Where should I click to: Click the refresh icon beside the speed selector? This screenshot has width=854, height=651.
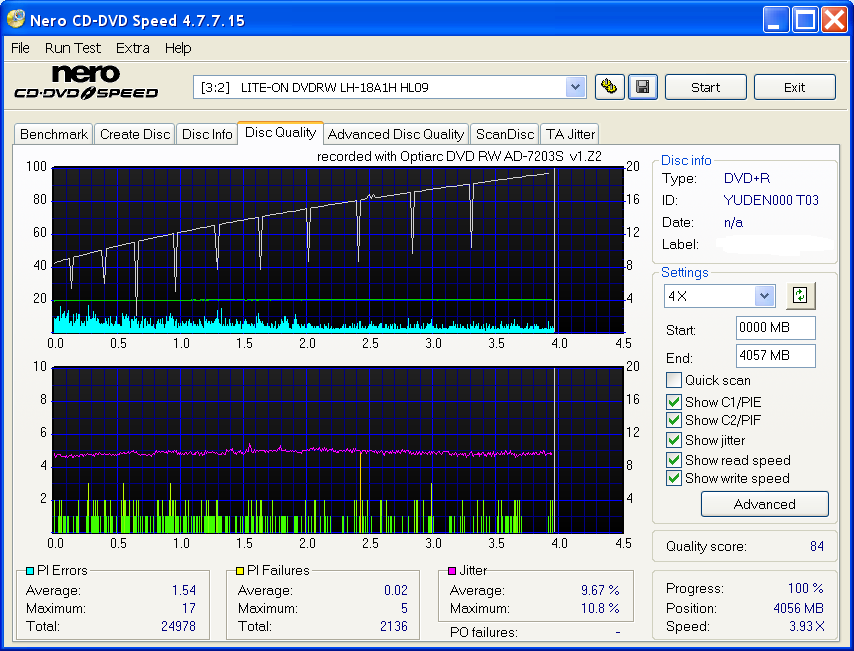click(799, 296)
